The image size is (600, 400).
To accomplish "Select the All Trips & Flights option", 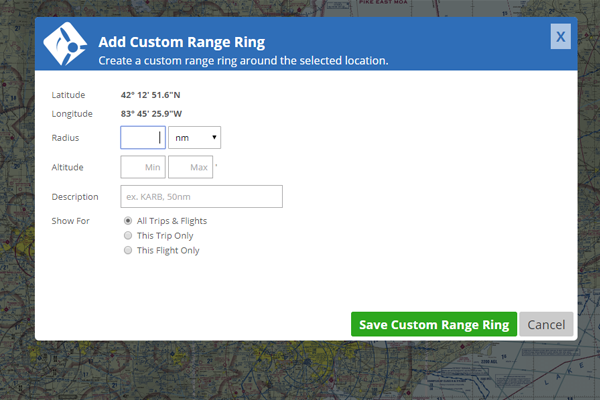I will tap(127, 220).
